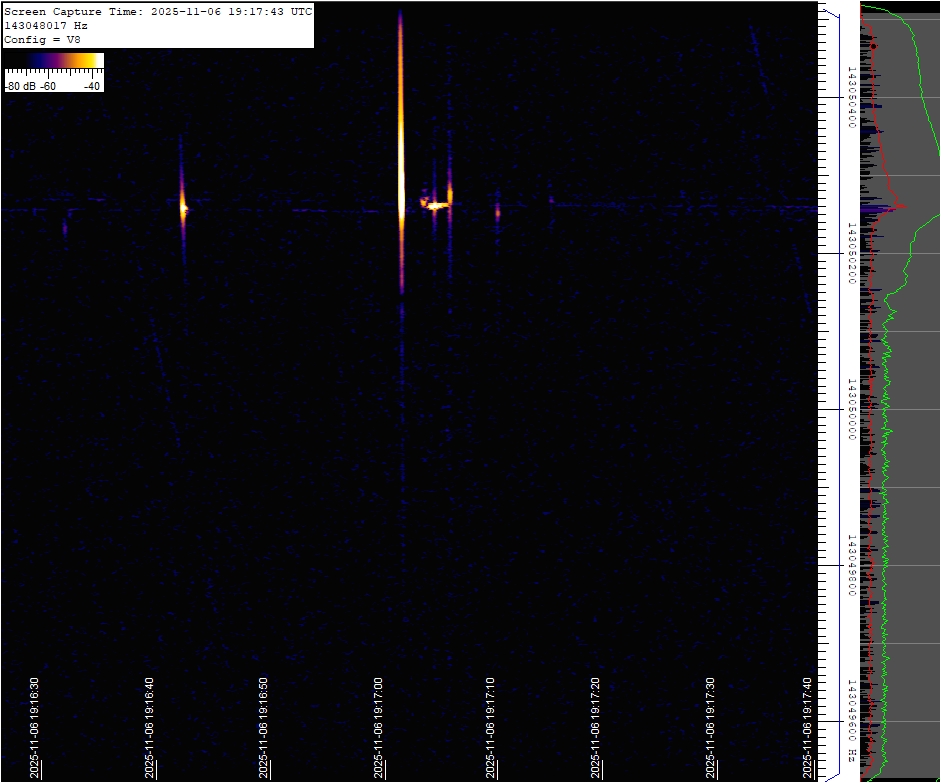Click the red peak in the spectrum panel
Viewport: 941px width, 783px height.
click(900, 207)
